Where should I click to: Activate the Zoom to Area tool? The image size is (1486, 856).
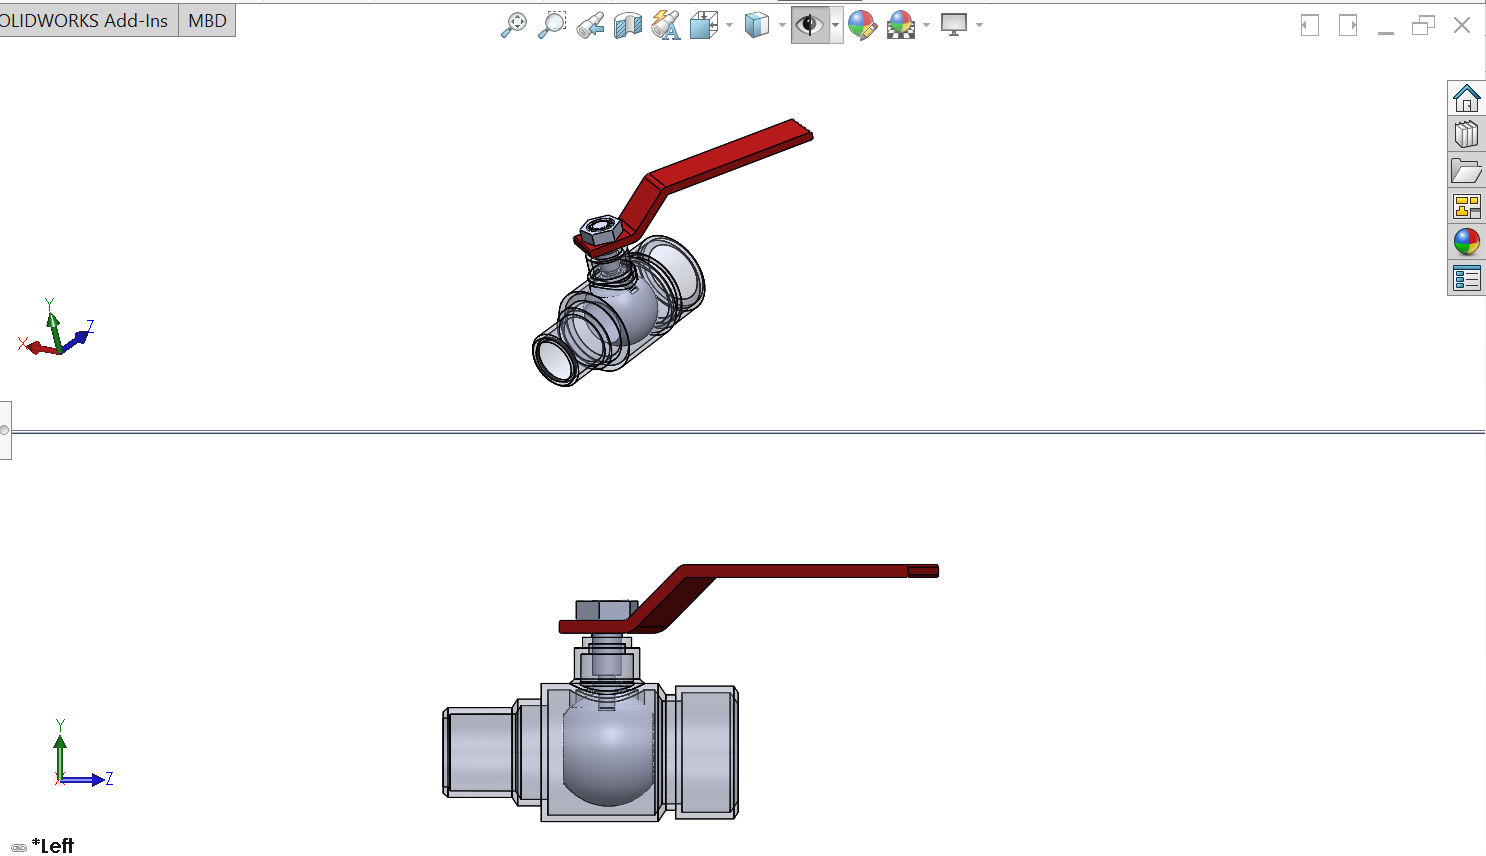point(551,25)
